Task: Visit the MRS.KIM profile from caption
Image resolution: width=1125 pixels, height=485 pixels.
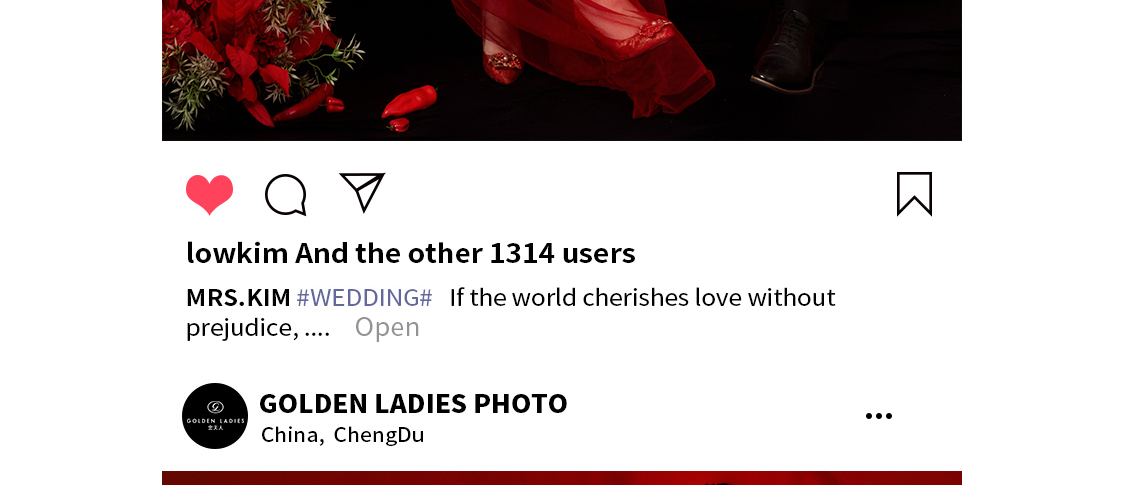Action: pyautogui.click(x=238, y=298)
